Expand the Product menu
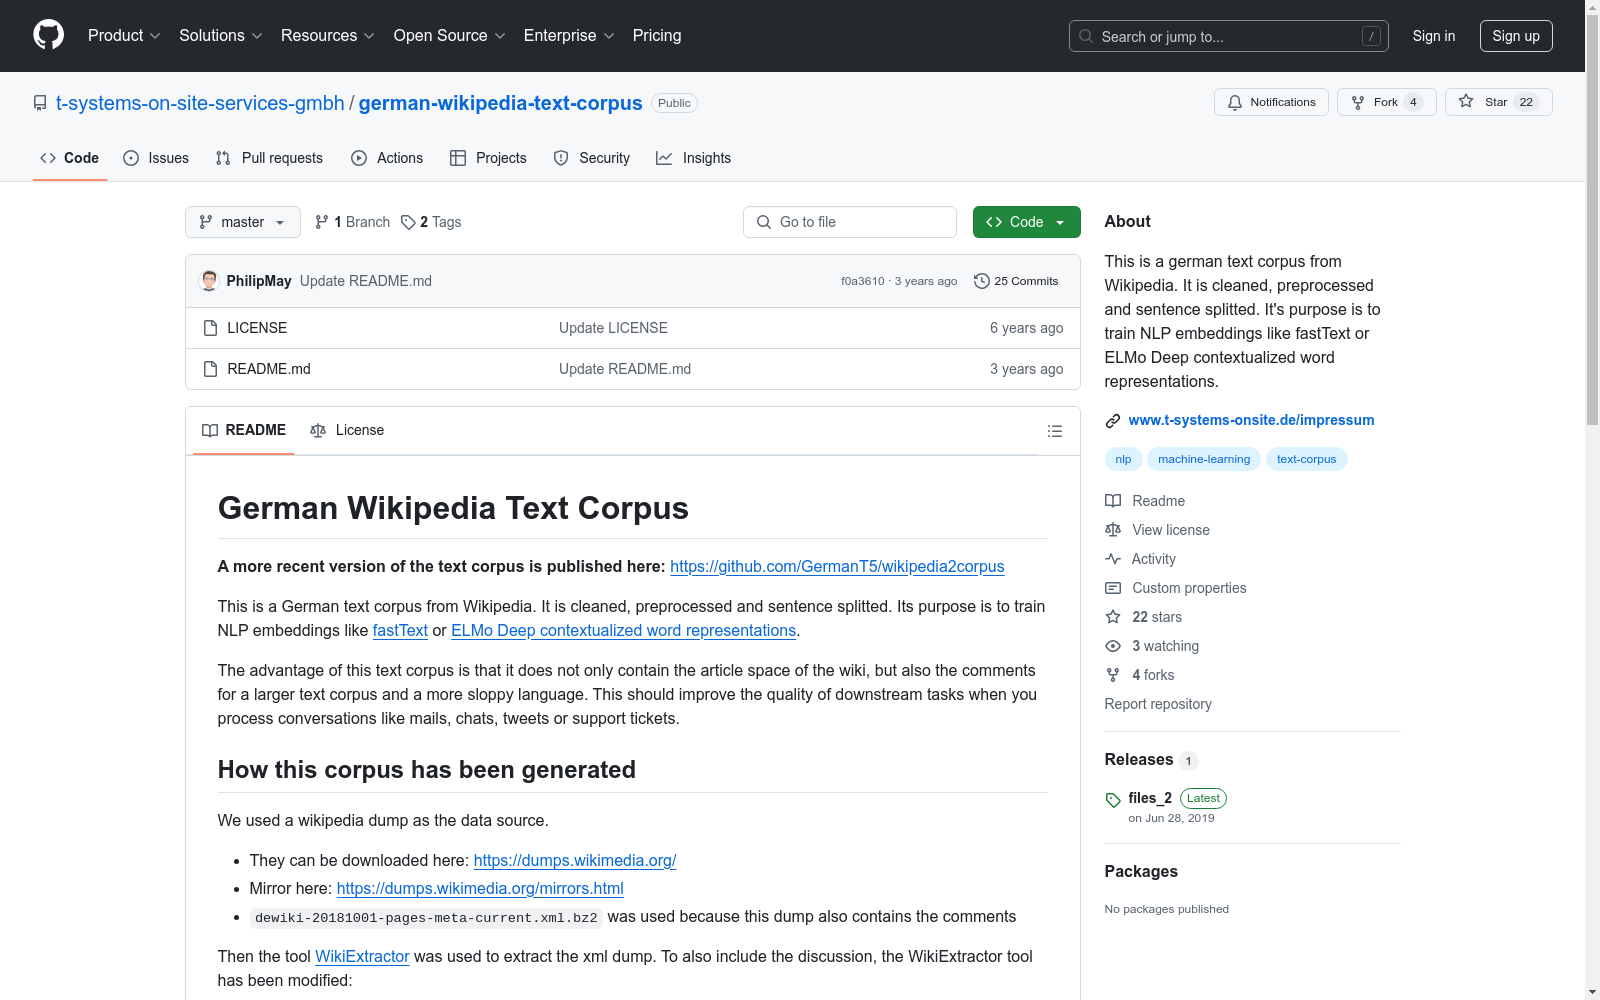The image size is (1600, 1000). (x=124, y=35)
